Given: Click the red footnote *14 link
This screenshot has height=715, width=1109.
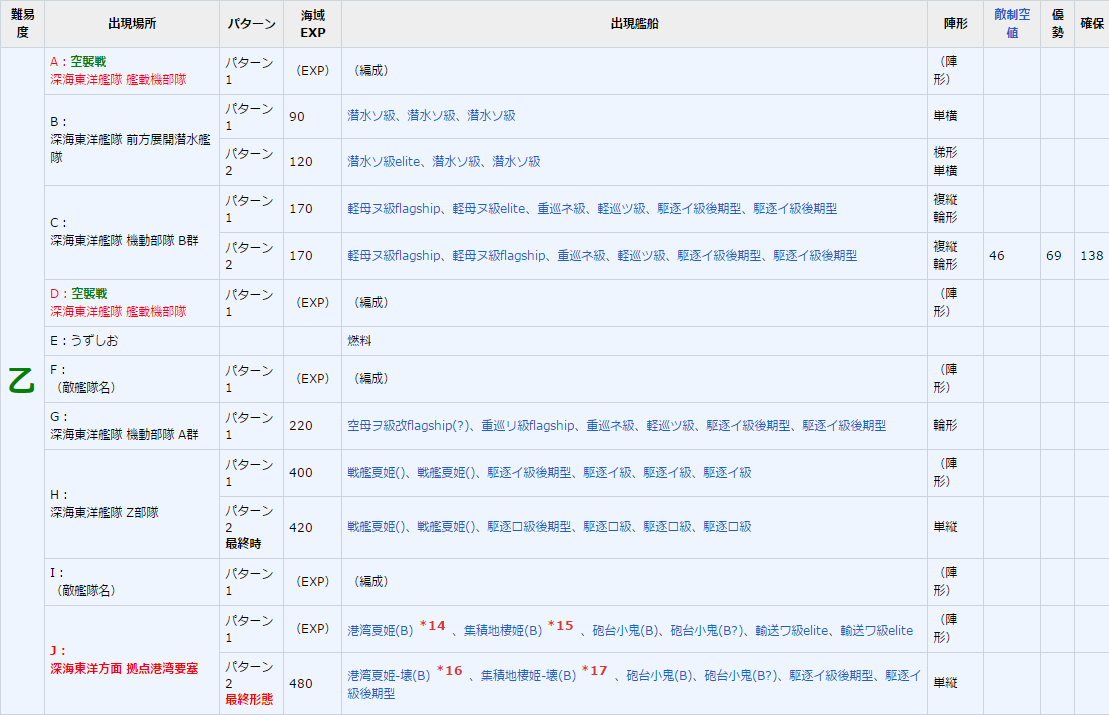Looking at the screenshot, I should [x=430, y=624].
